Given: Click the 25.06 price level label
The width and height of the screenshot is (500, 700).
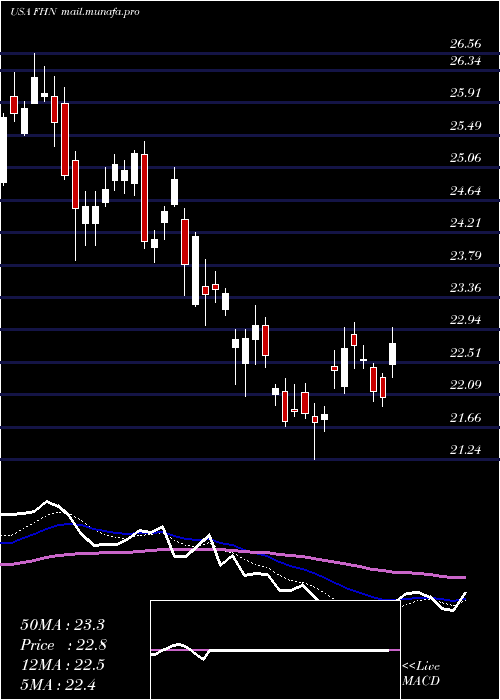Looking at the screenshot, I should click(466, 158).
